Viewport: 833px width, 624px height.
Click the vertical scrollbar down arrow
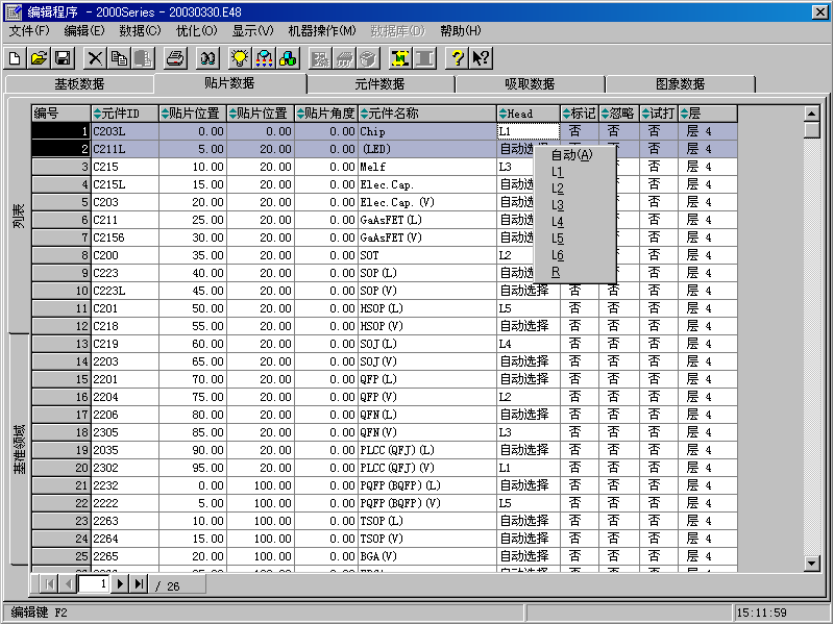812,564
